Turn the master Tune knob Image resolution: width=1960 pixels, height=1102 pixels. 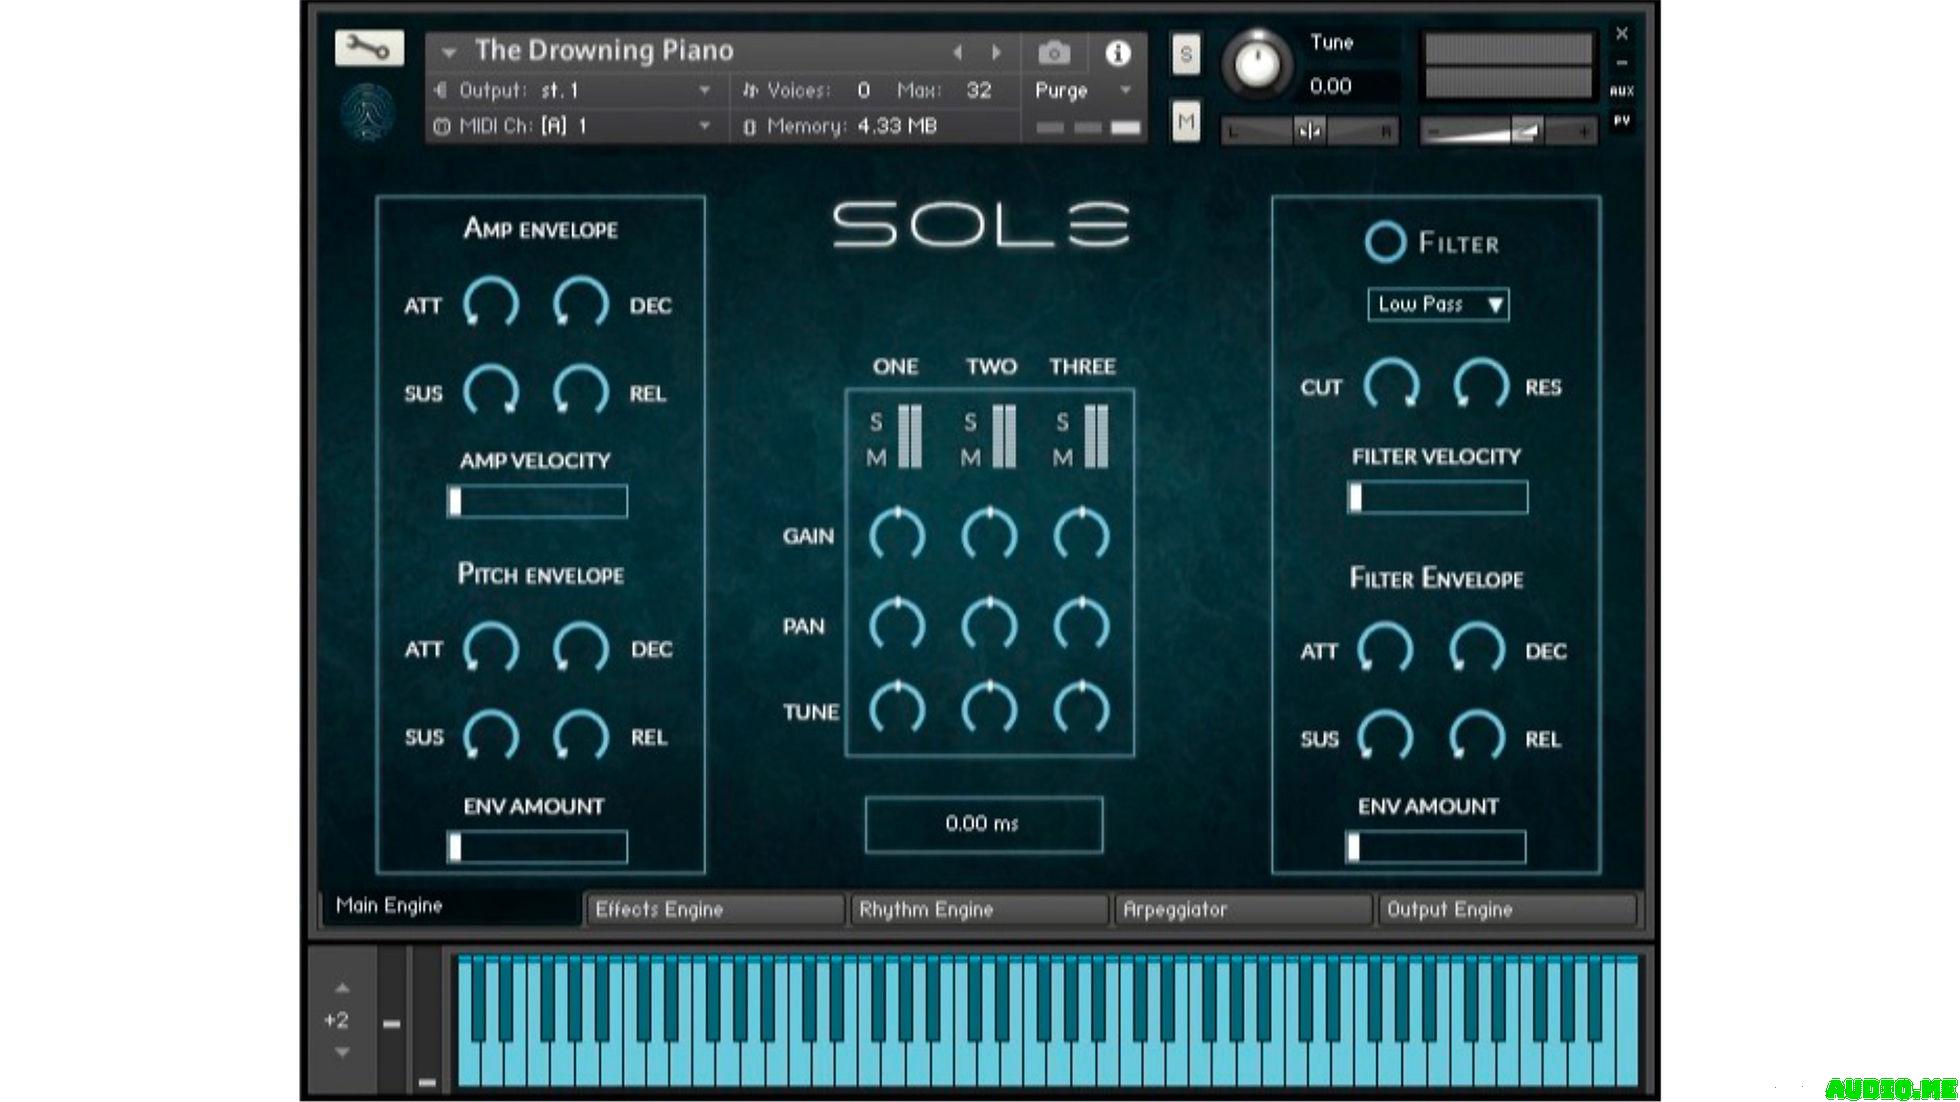1258,63
